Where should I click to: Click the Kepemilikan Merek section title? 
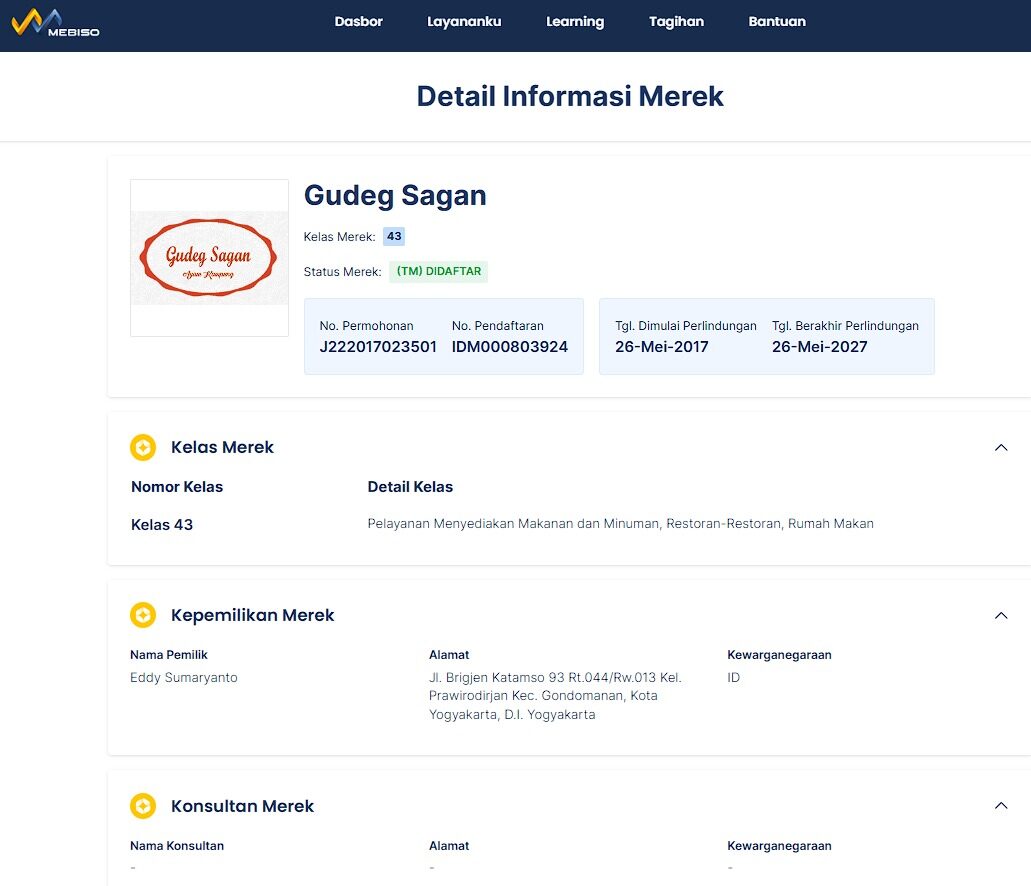pos(252,615)
